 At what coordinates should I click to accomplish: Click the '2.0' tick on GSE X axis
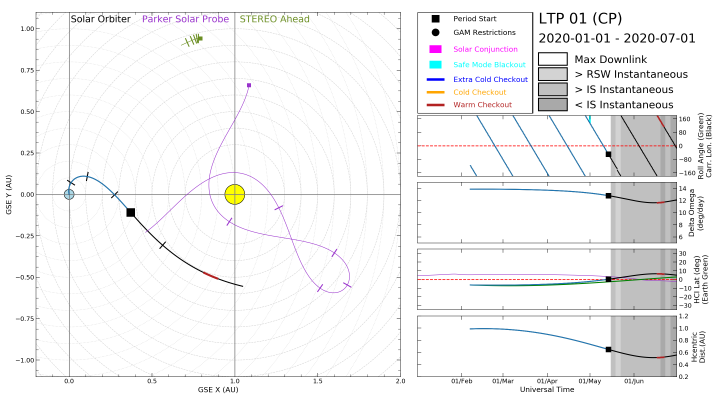click(400, 381)
